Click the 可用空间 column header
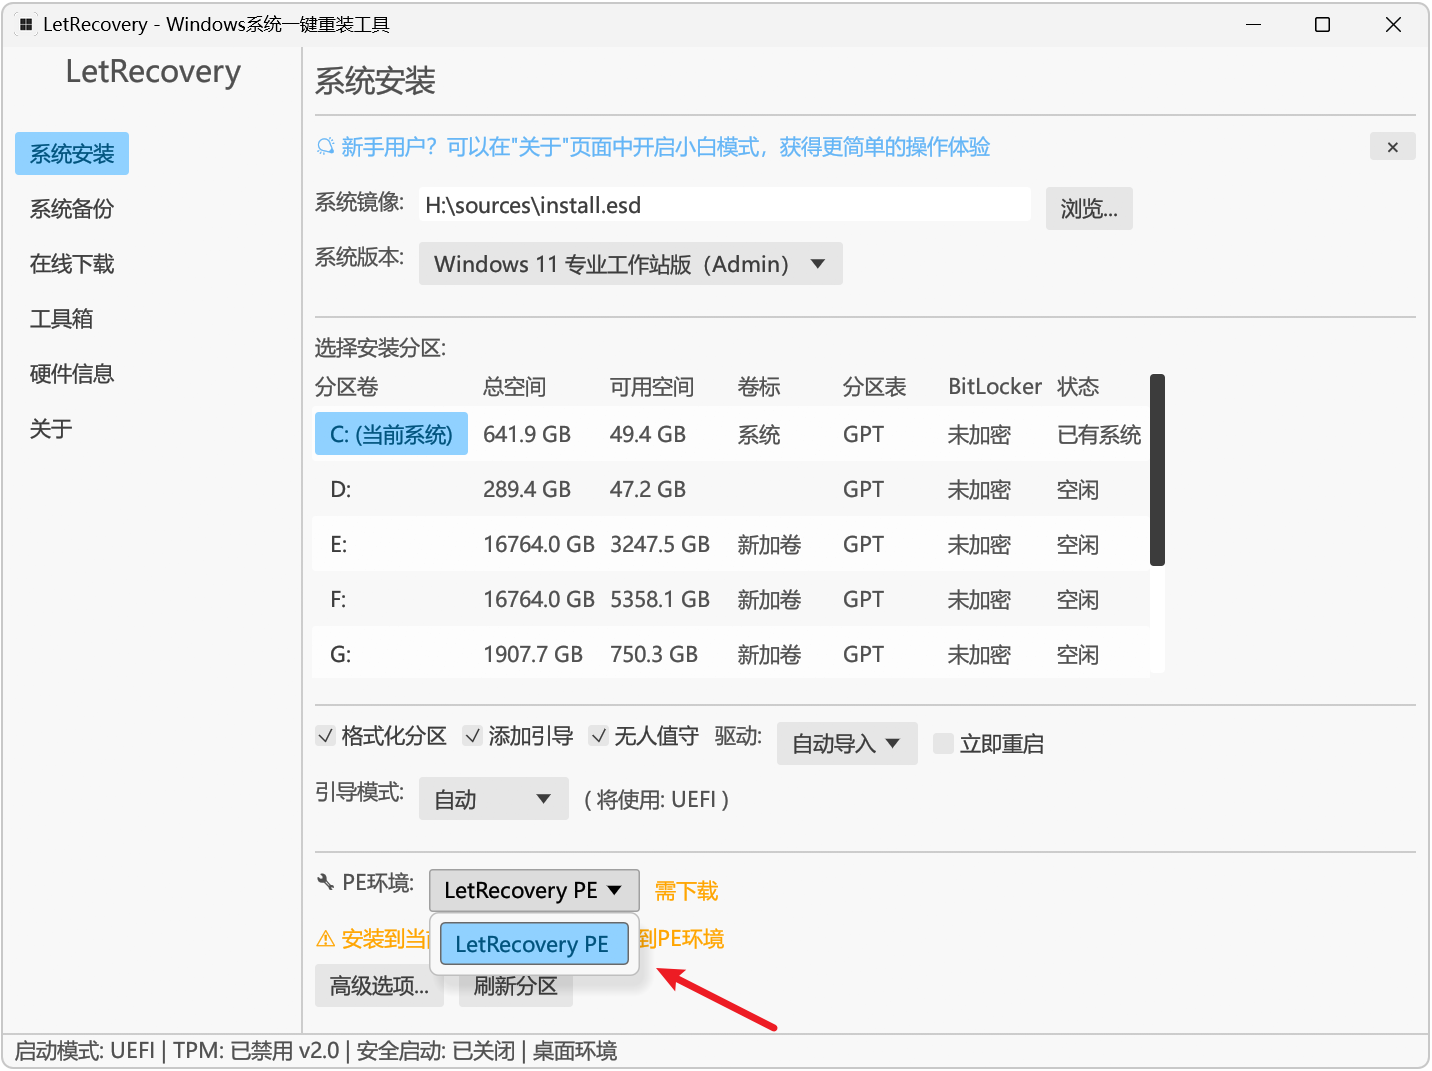Screen dimensions: 1432x1071 click(652, 387)
